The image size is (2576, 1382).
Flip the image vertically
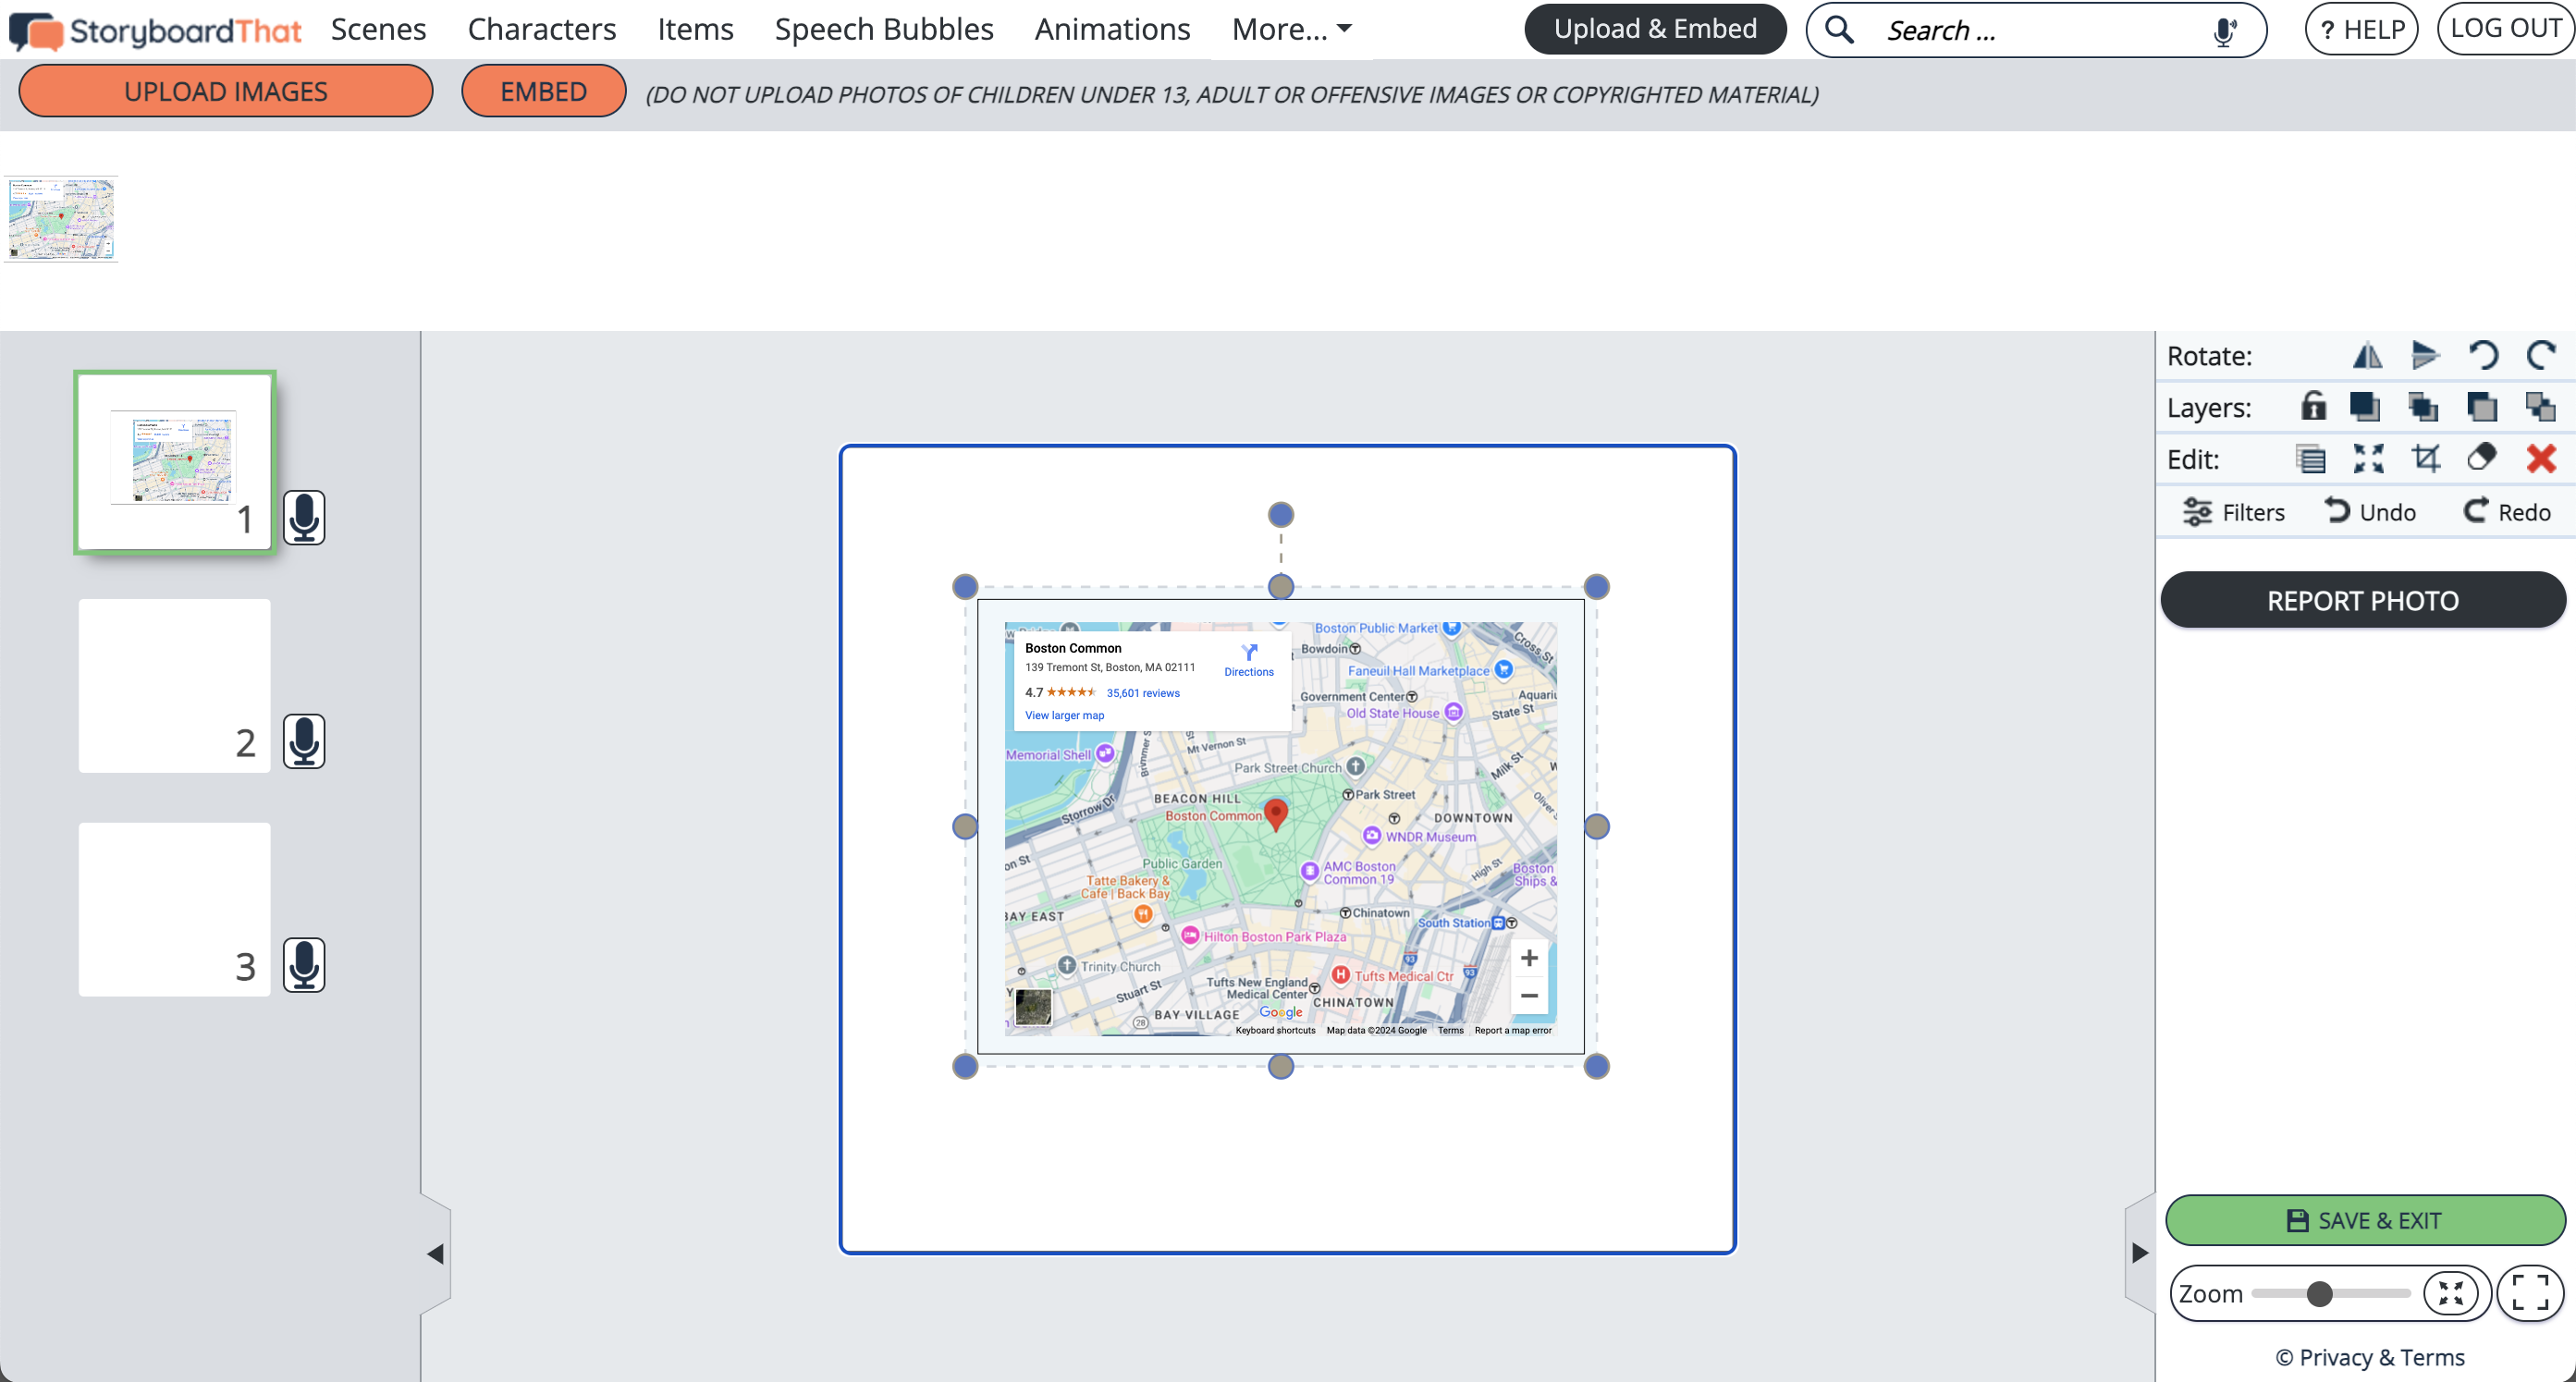pos(2425,356)
